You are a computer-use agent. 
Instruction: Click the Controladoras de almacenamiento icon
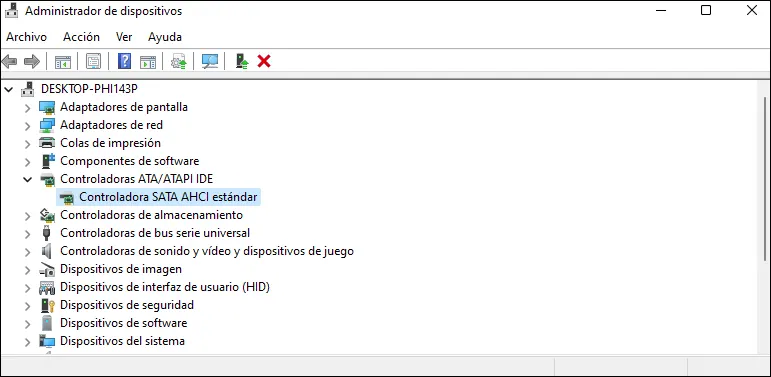coord(47,215)
